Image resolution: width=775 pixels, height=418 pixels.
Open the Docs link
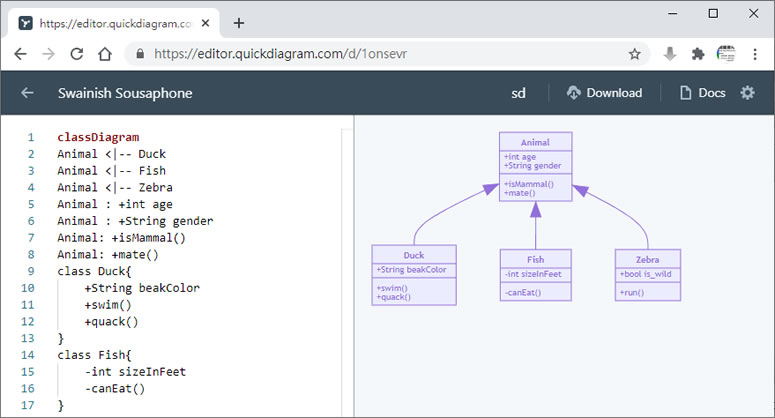702,93
